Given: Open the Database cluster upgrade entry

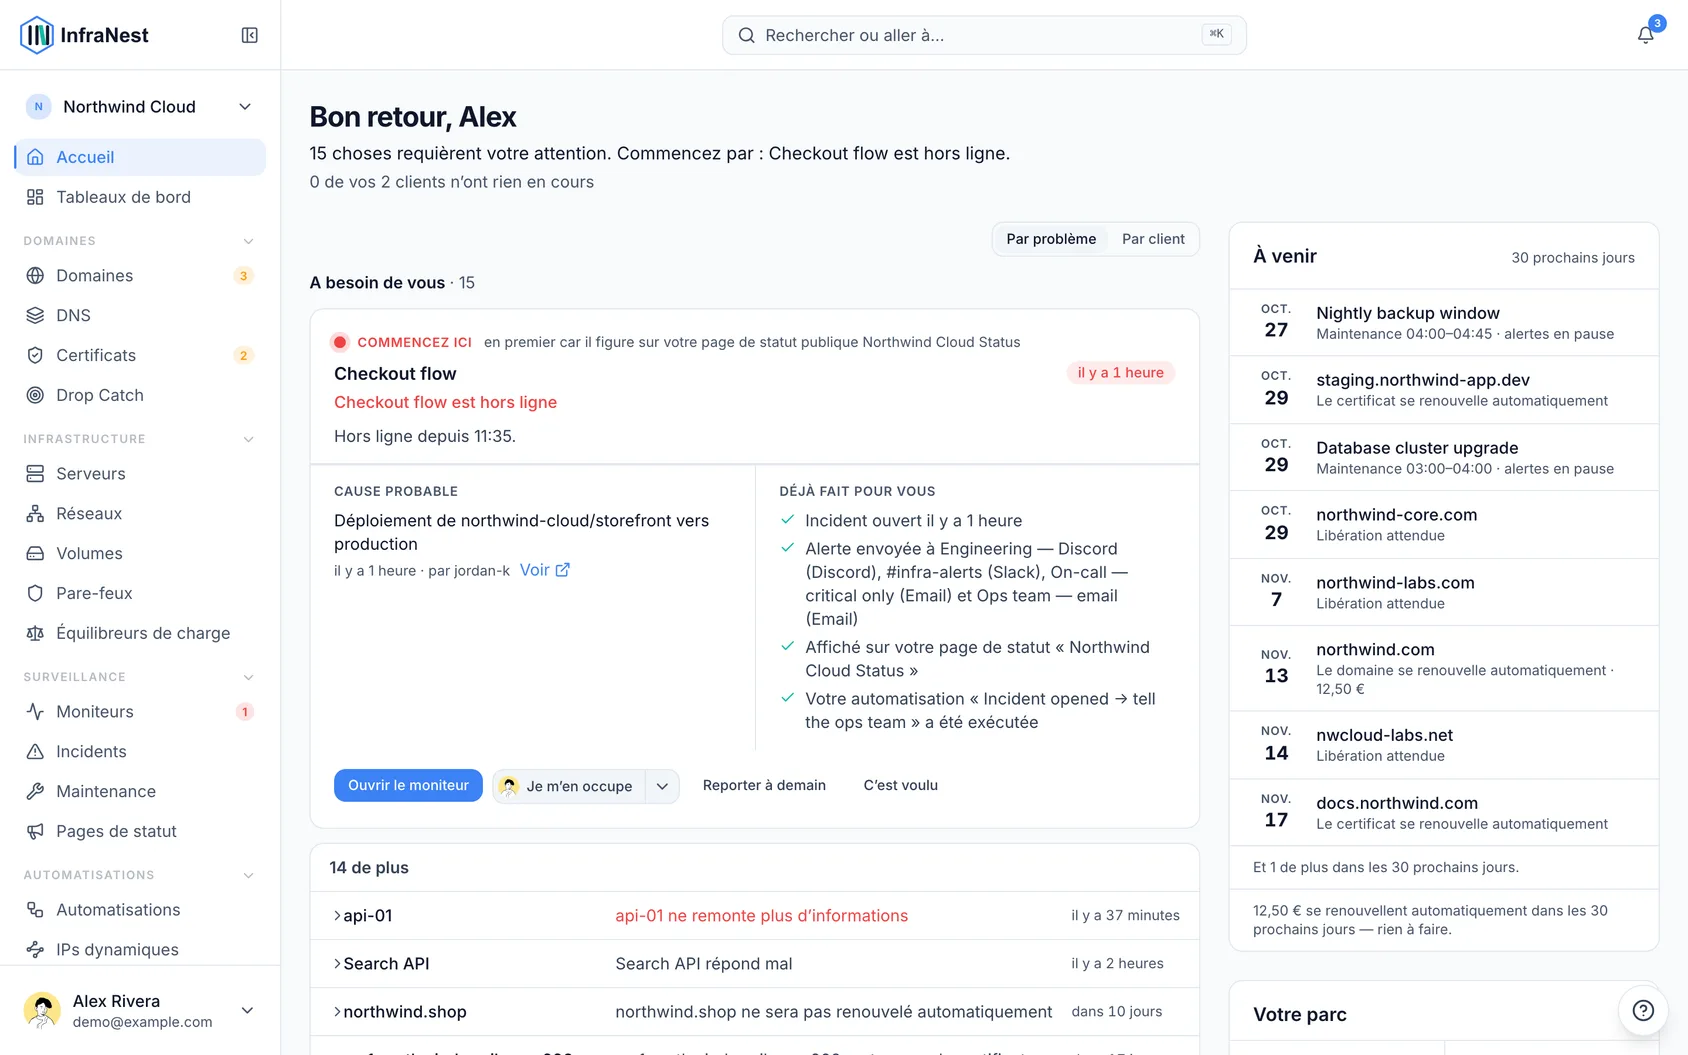Looking at the screenshot, I should [1443, 457].
